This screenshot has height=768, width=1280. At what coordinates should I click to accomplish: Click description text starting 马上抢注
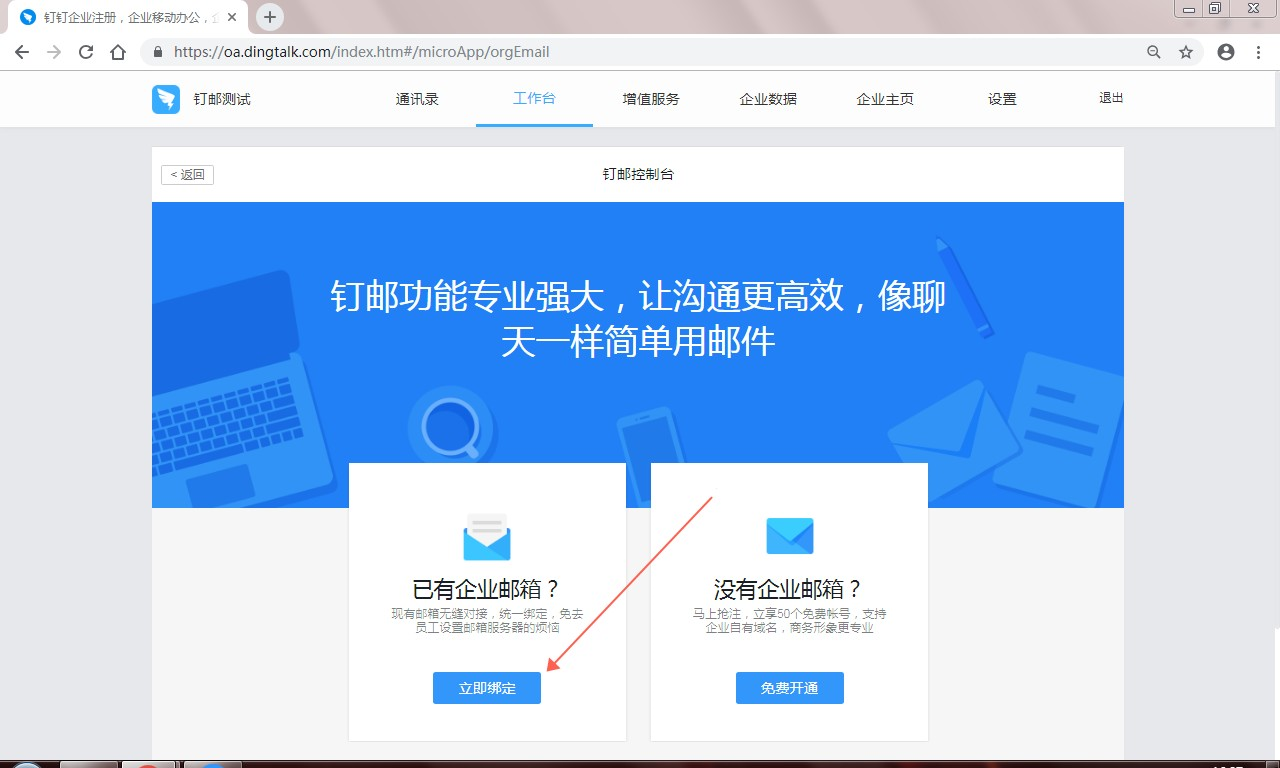pyautogui.click(x=789, y=620)
